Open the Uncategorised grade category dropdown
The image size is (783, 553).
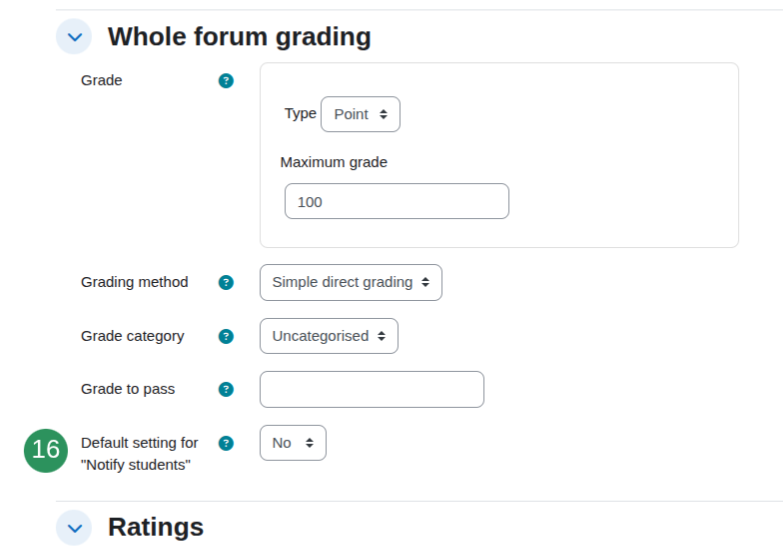[329, 336]
